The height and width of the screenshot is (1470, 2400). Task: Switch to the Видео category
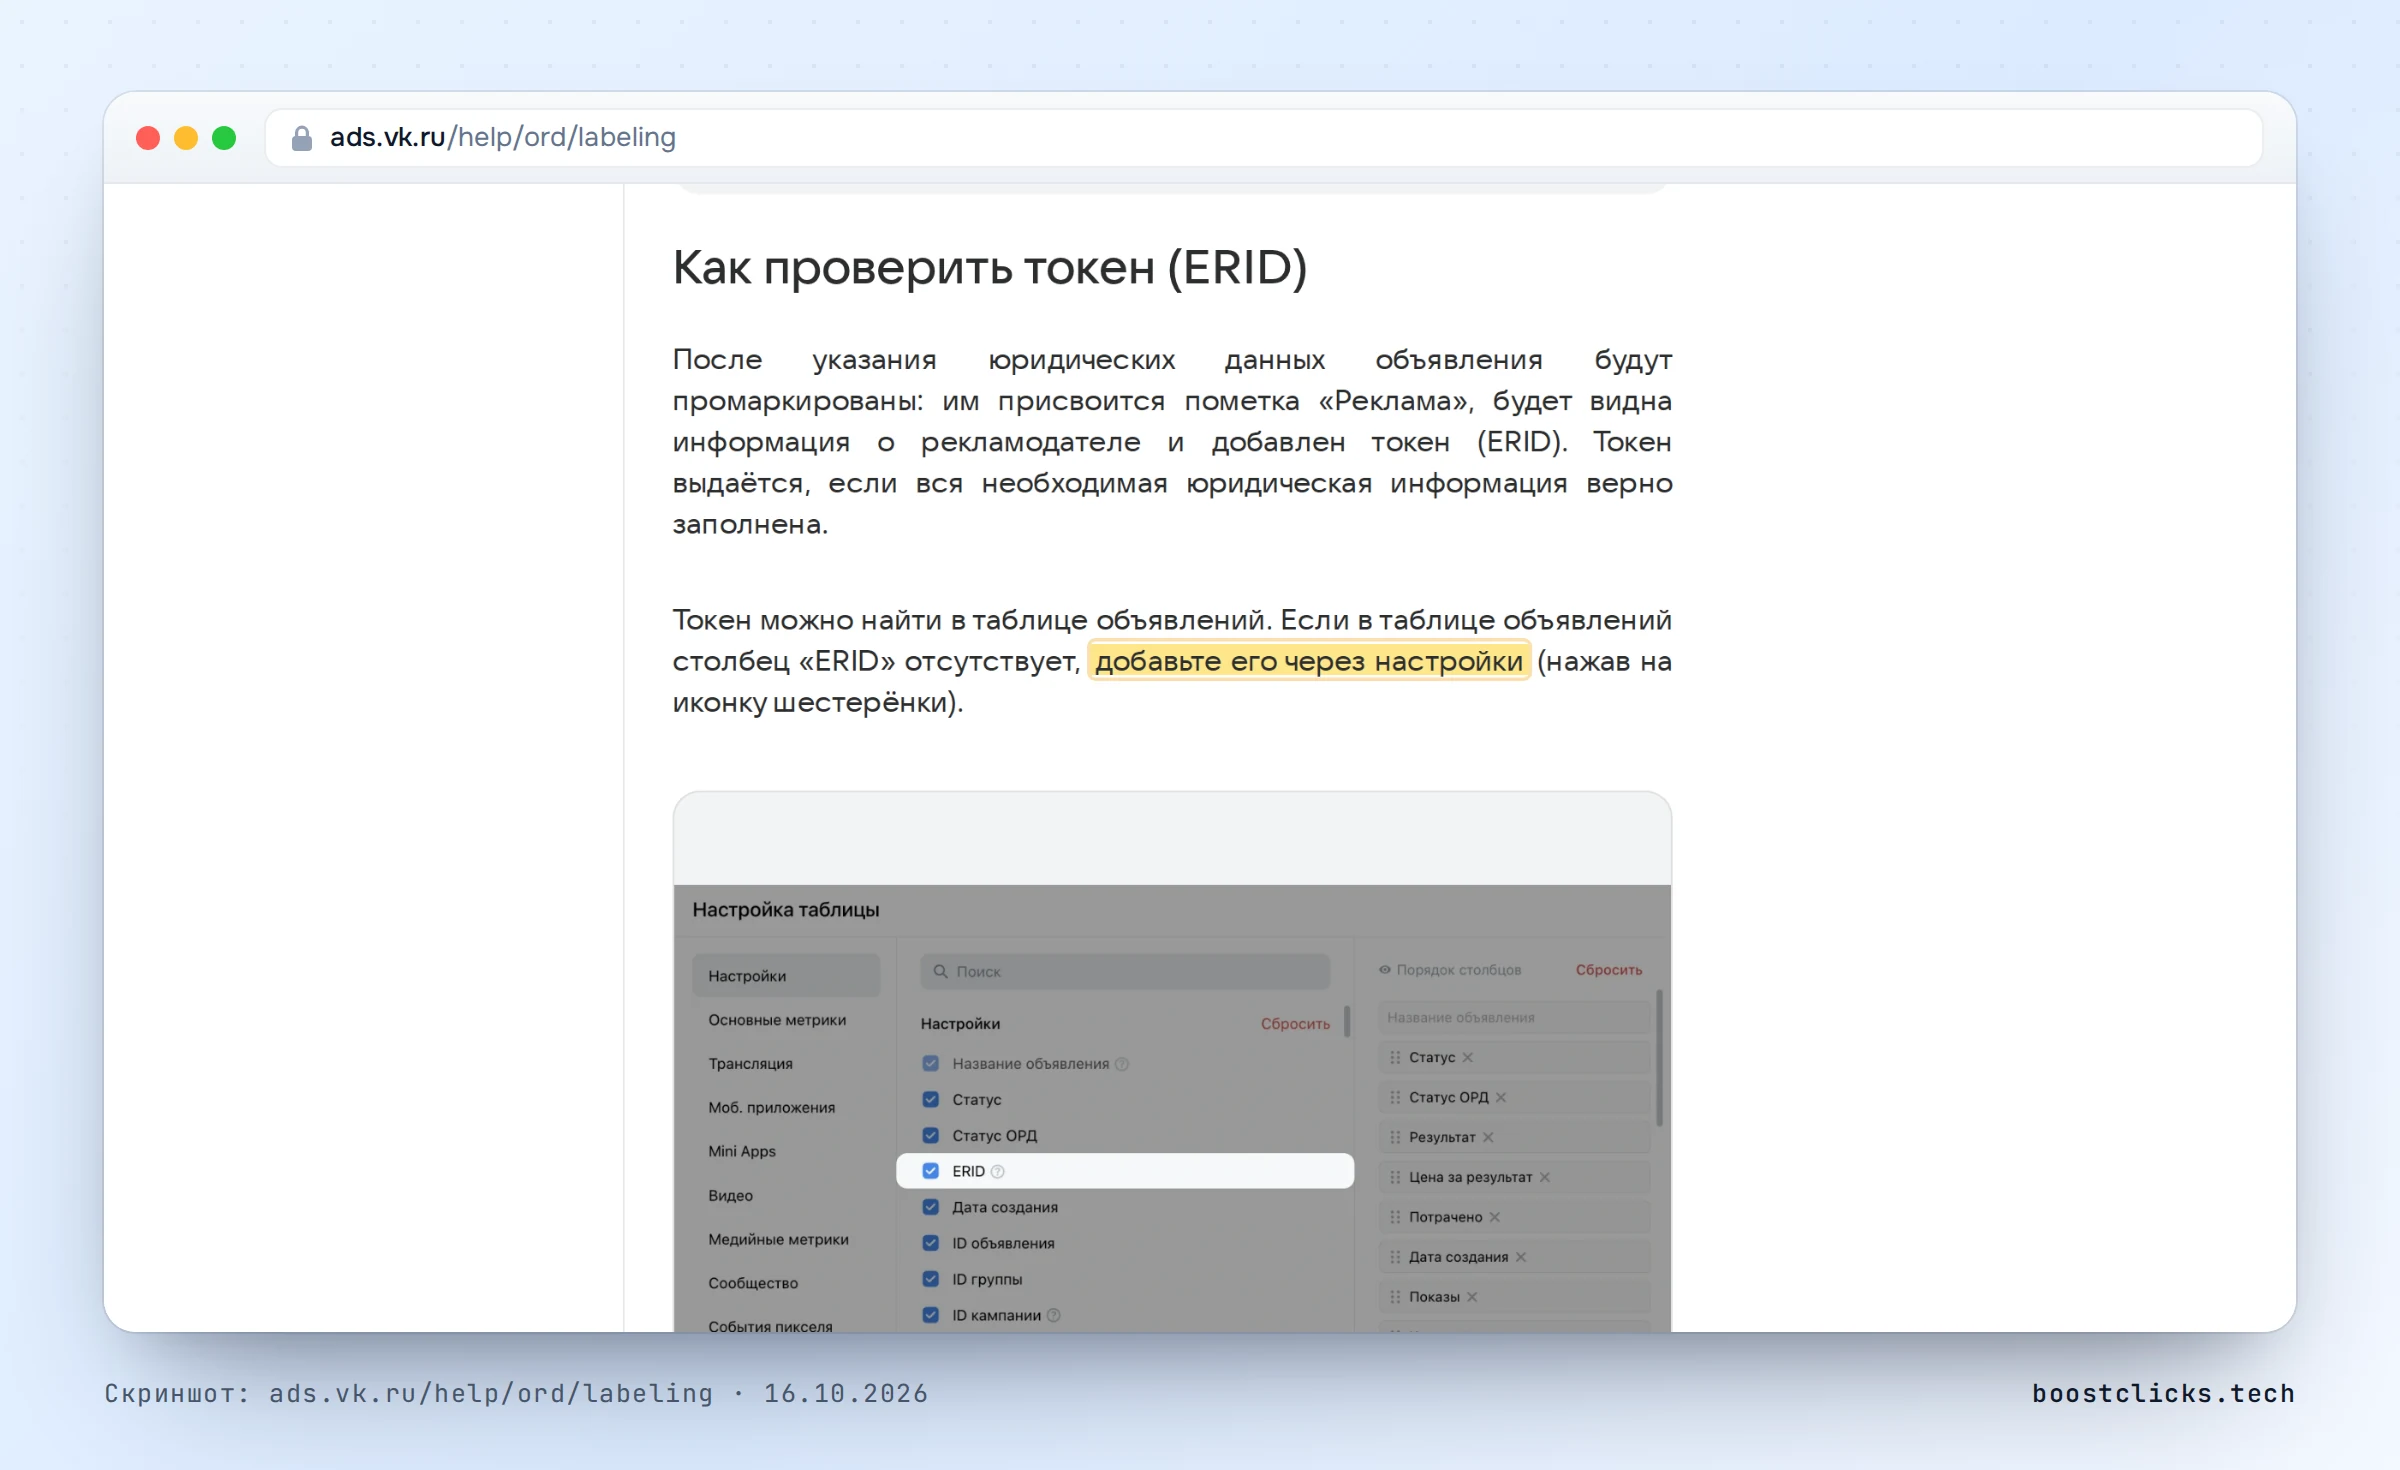(x=731, y=1196)
